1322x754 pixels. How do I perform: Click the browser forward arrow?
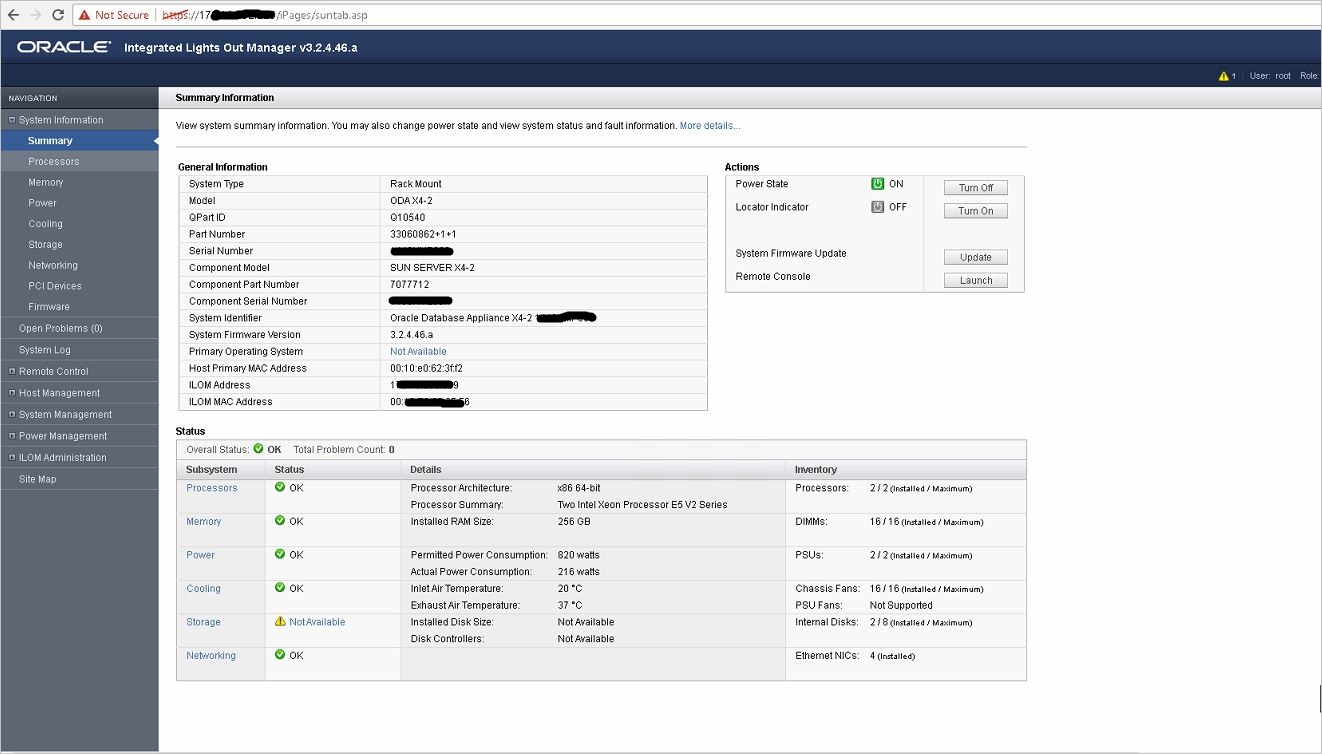35,15
